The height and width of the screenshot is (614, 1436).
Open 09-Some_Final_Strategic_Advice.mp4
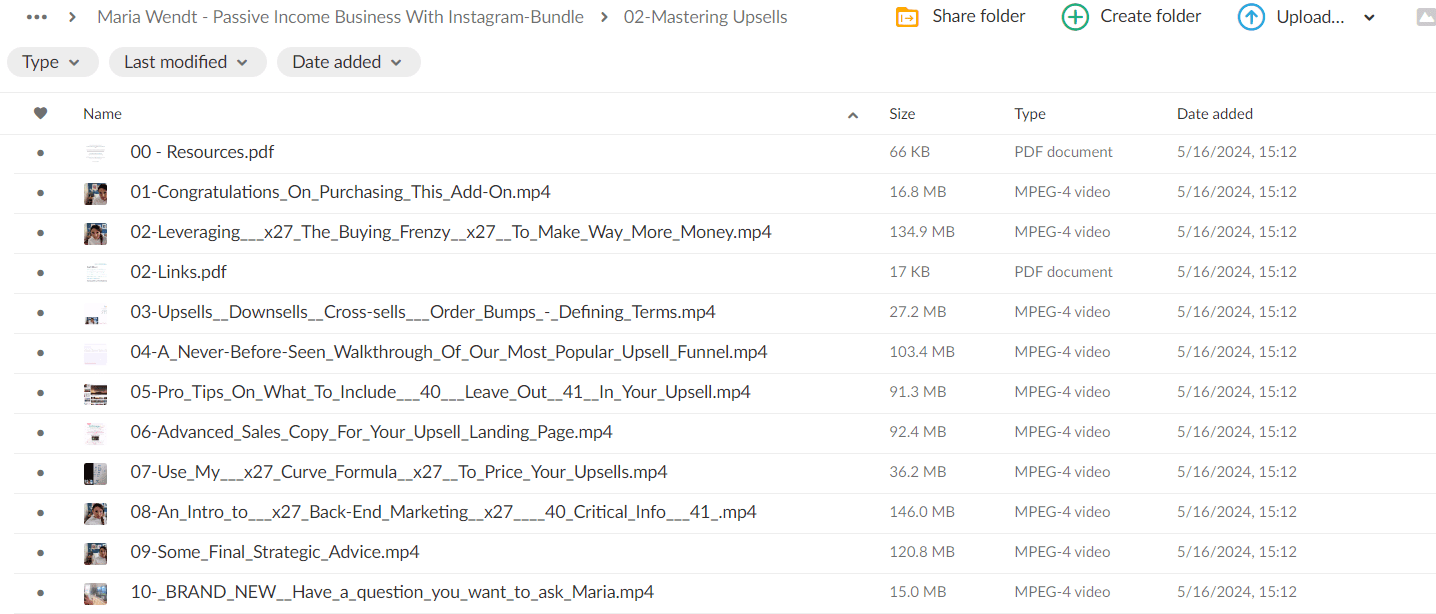click(275, 552)
